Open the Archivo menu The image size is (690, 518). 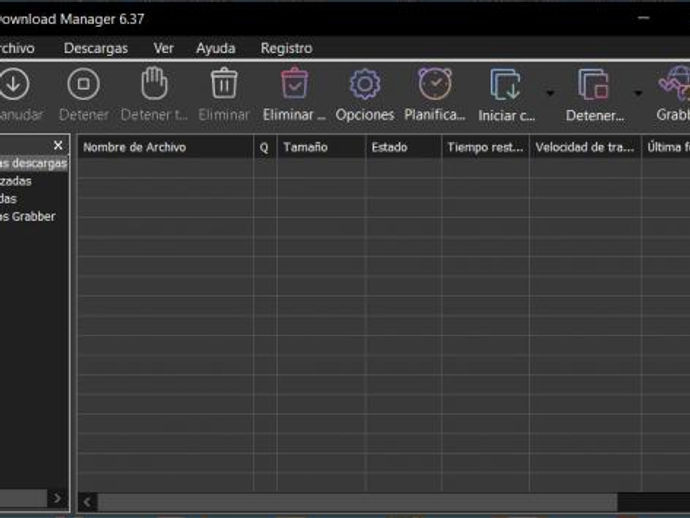(16, 48)
